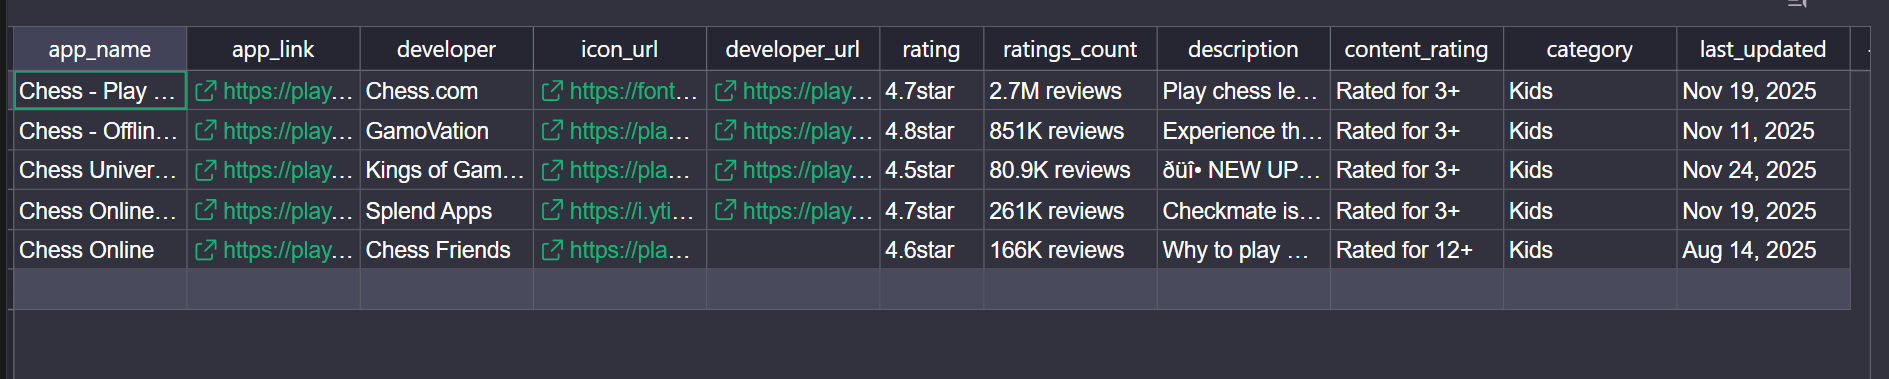Follow developer_url link for Kings of Games row

point(808,171)
